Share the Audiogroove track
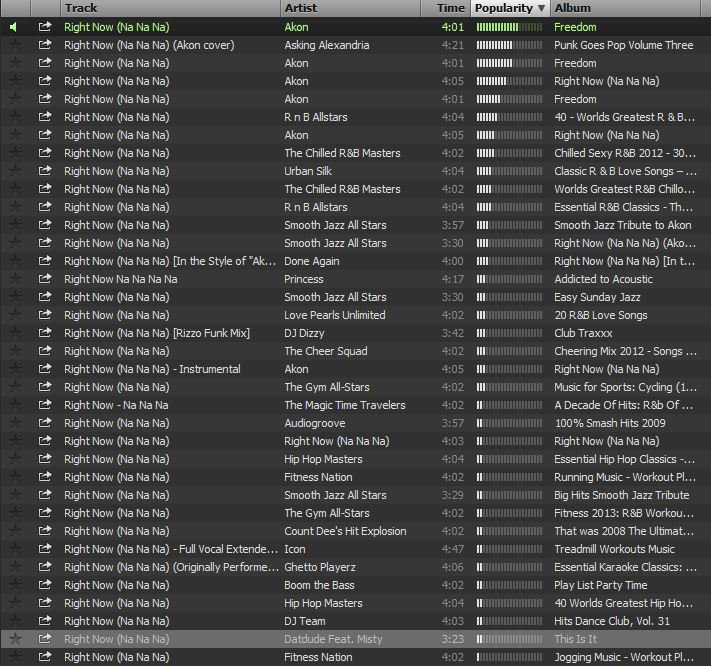The image size is (711, 666). click(45, 423)
